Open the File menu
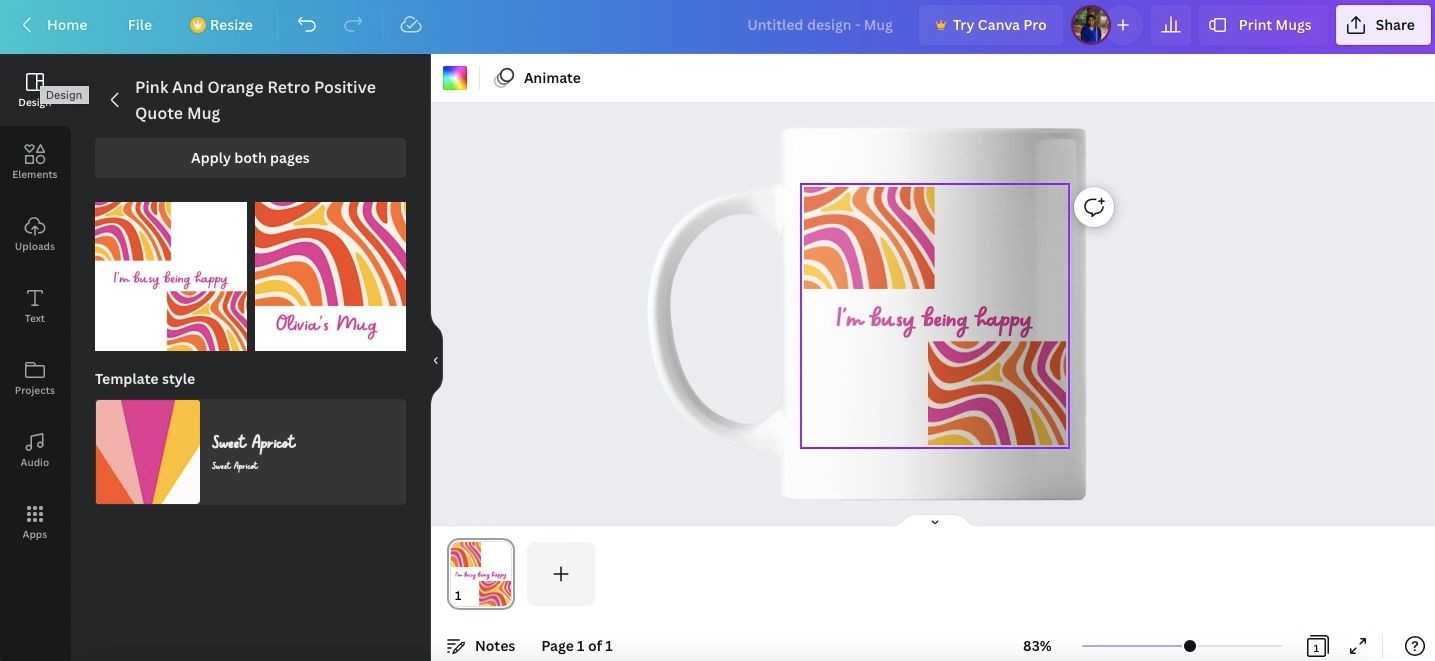This screenshot has width=1435, height=661. [x=140, y=25]
